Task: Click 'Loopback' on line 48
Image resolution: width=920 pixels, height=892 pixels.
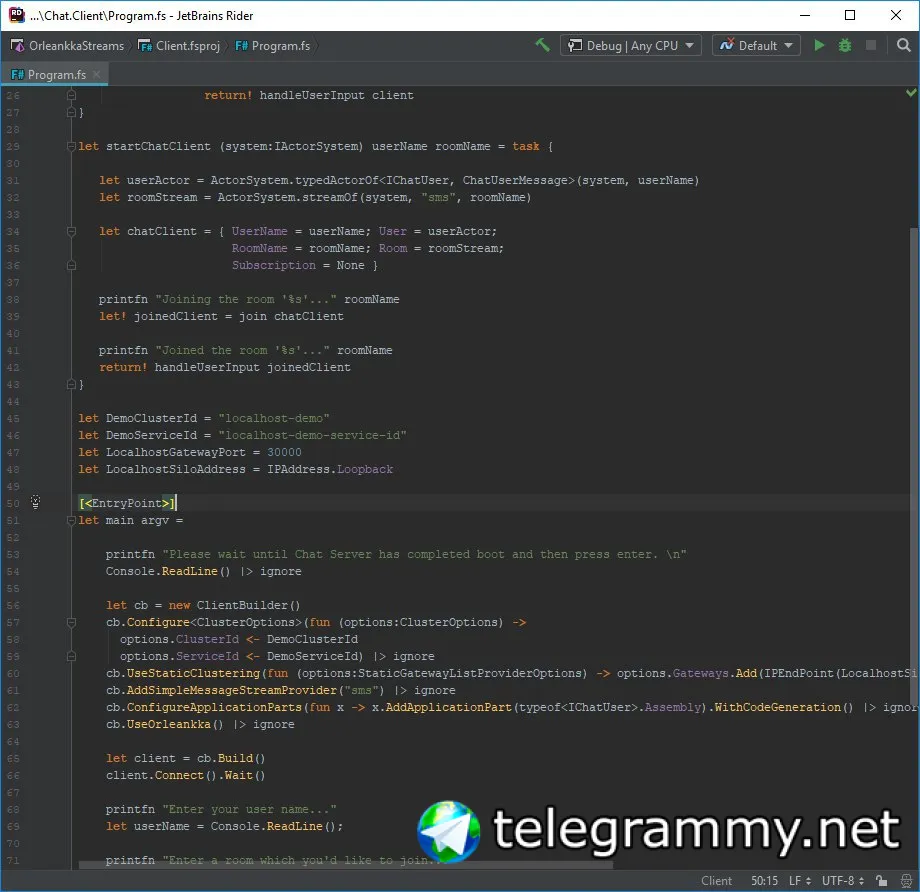Action: click(365, 469)
